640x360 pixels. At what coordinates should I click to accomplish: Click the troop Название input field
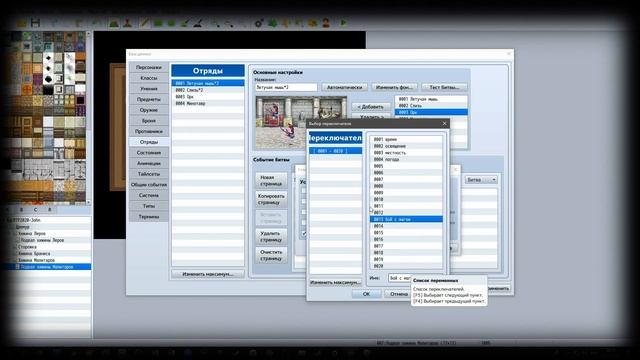[286, 87]
